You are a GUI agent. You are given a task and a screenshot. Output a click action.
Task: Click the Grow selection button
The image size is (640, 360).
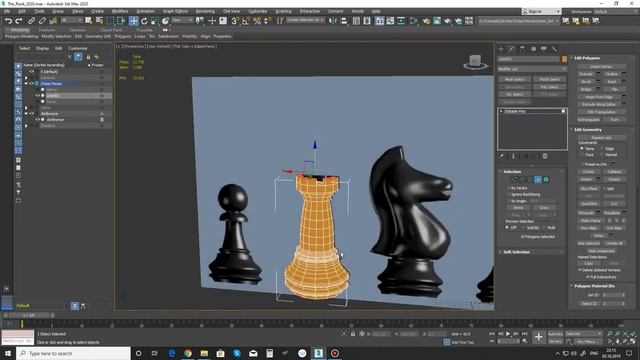544,208
